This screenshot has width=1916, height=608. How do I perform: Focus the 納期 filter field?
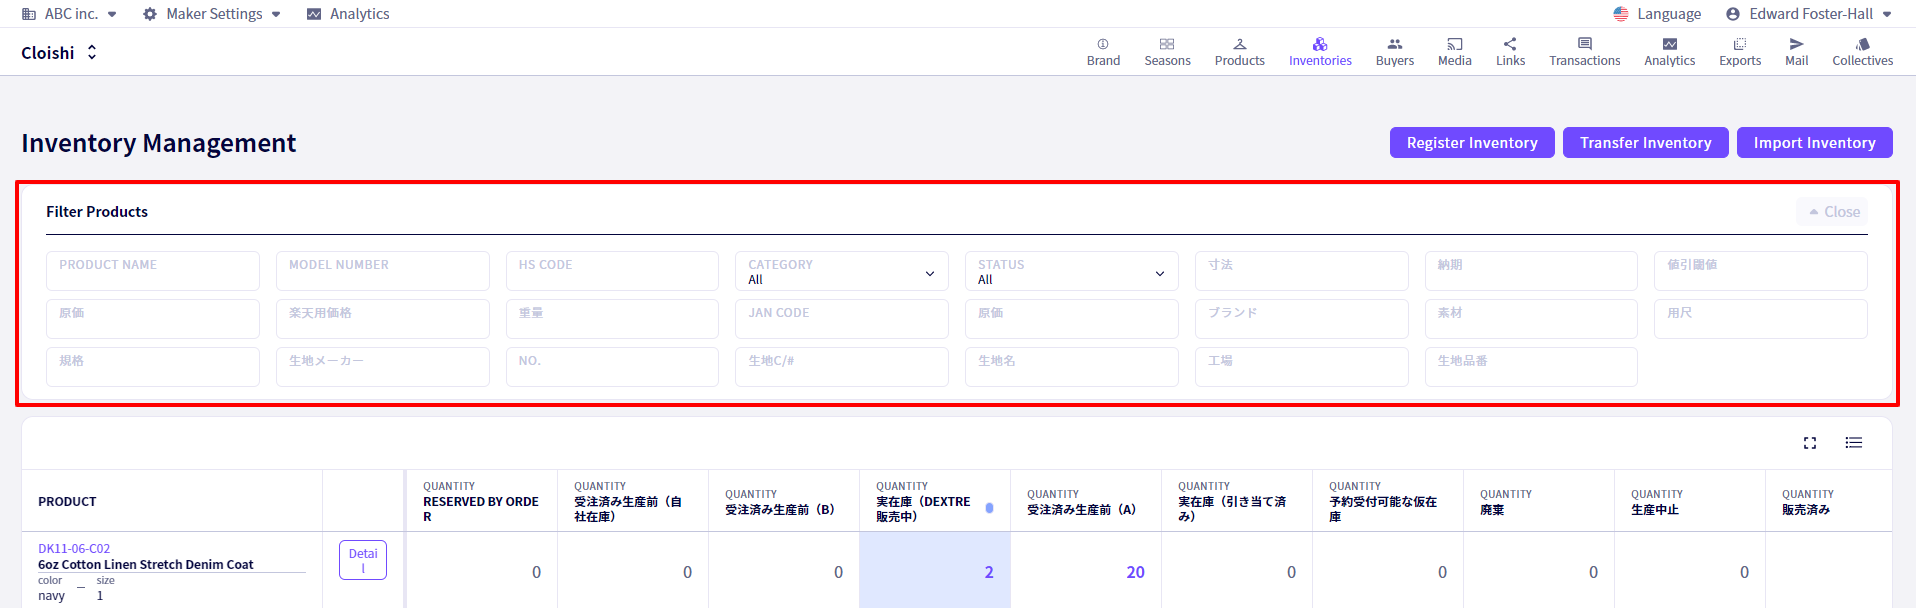coord(1531,271)
